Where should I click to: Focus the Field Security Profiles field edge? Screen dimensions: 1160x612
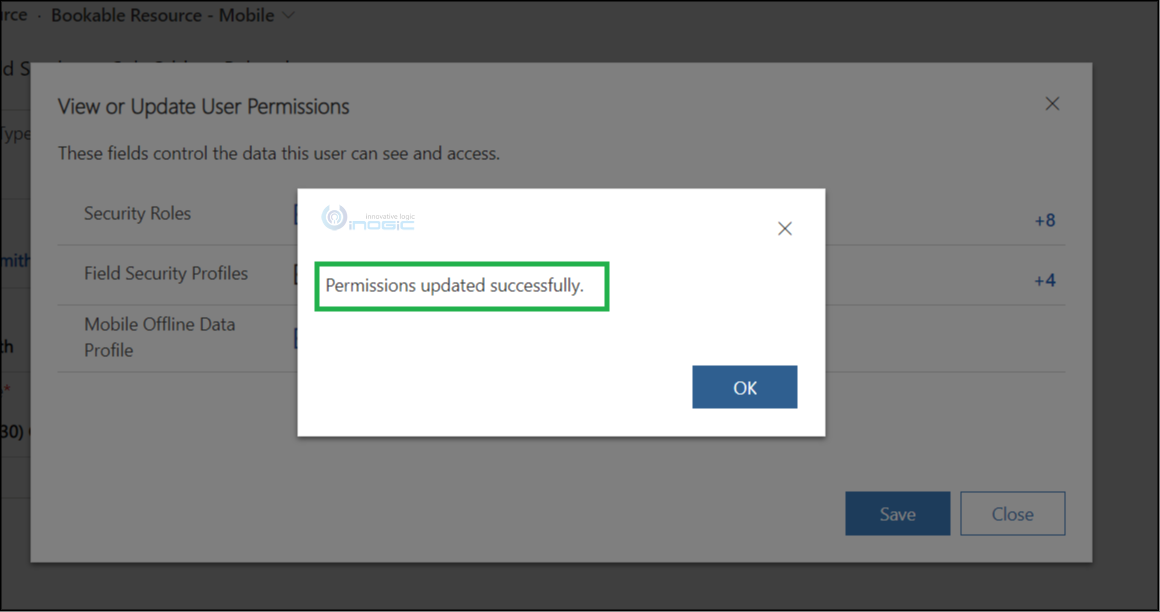tap(296, 275)
